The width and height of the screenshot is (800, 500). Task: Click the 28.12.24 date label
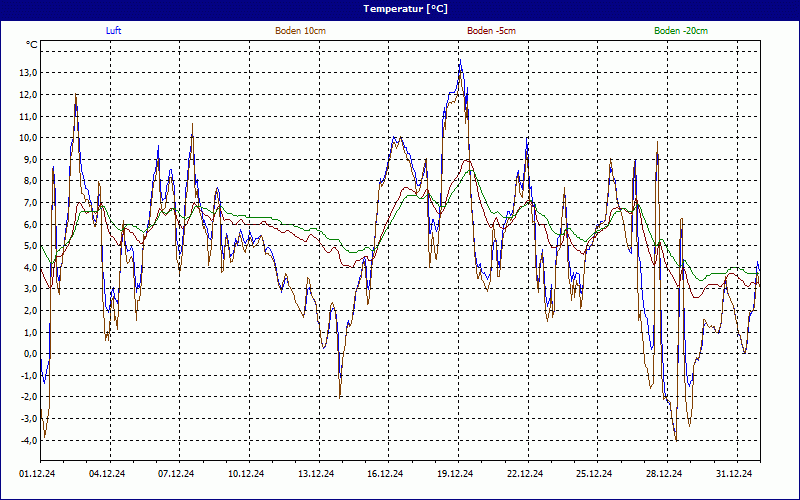point(664,474)
